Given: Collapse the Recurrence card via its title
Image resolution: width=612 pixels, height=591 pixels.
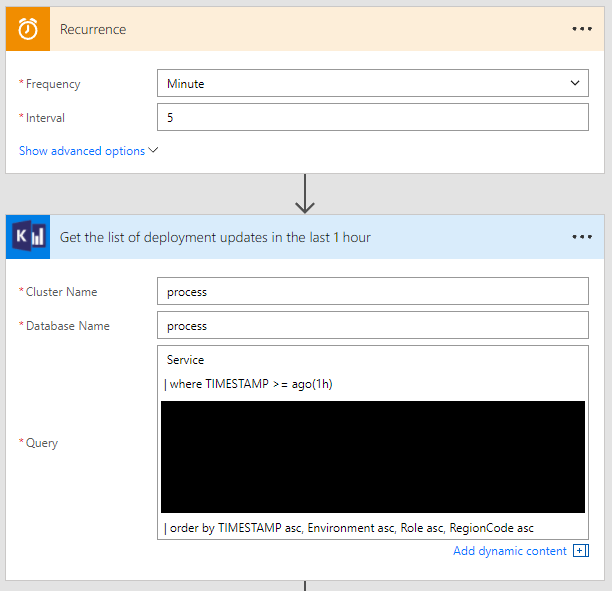Looking at the screenshot, I should (x=93, y=29).
